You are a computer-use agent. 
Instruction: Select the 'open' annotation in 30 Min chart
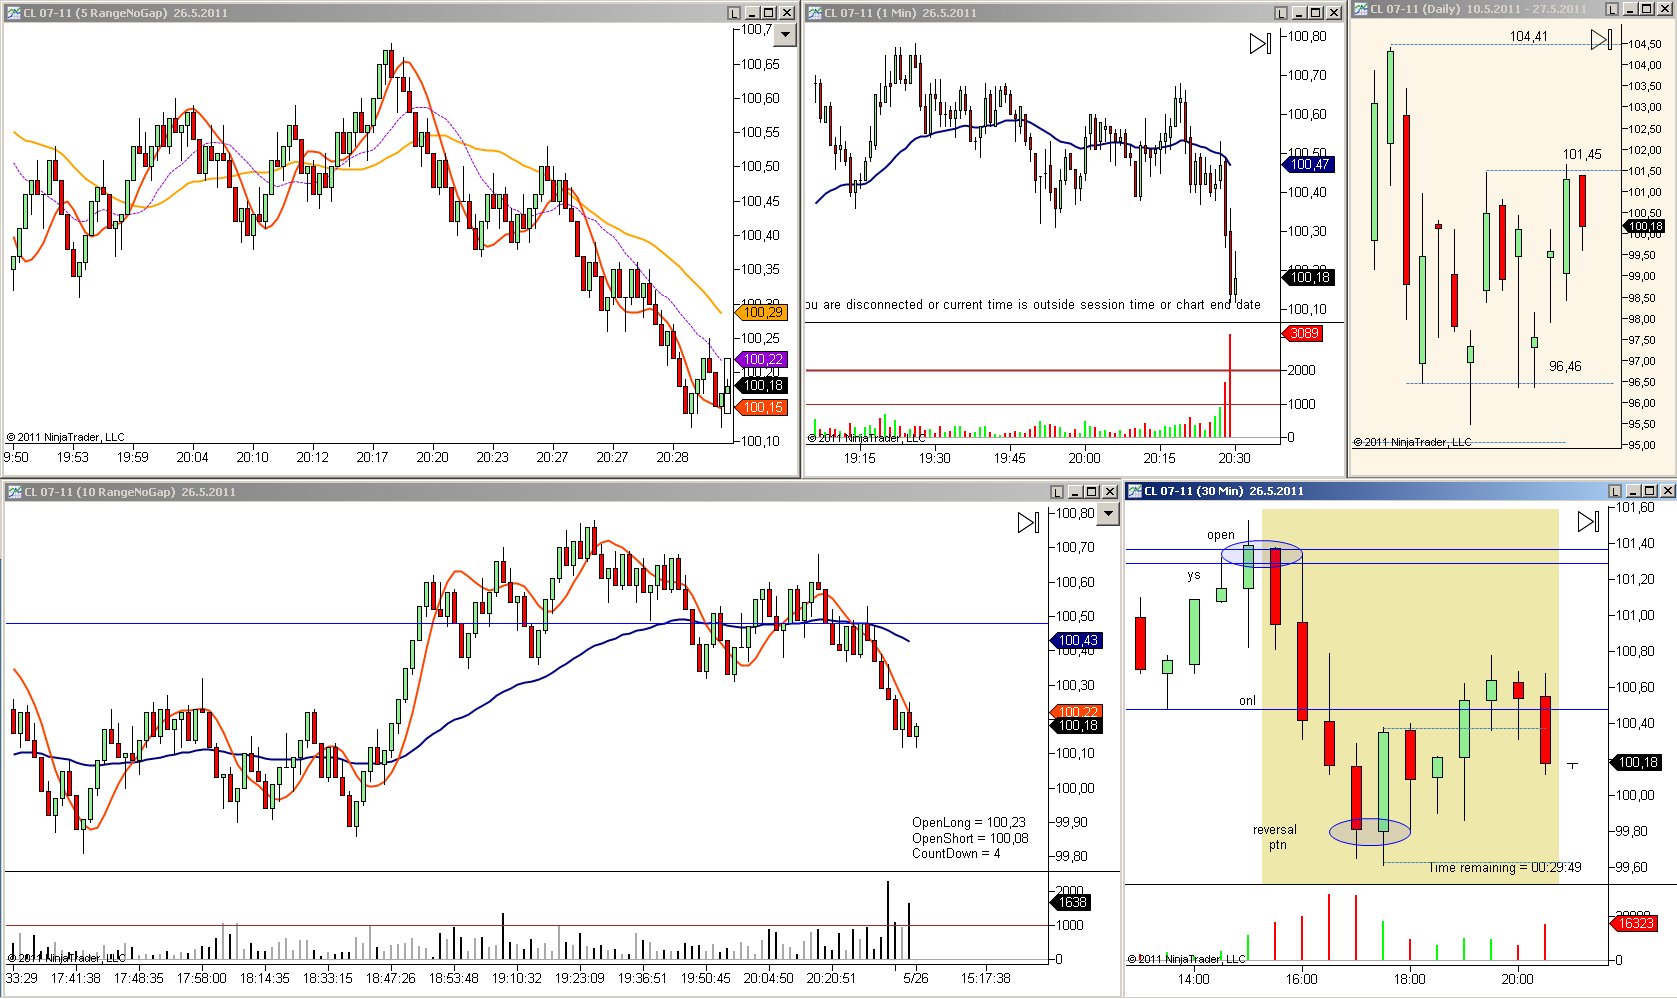click(x=1220, y=535)
